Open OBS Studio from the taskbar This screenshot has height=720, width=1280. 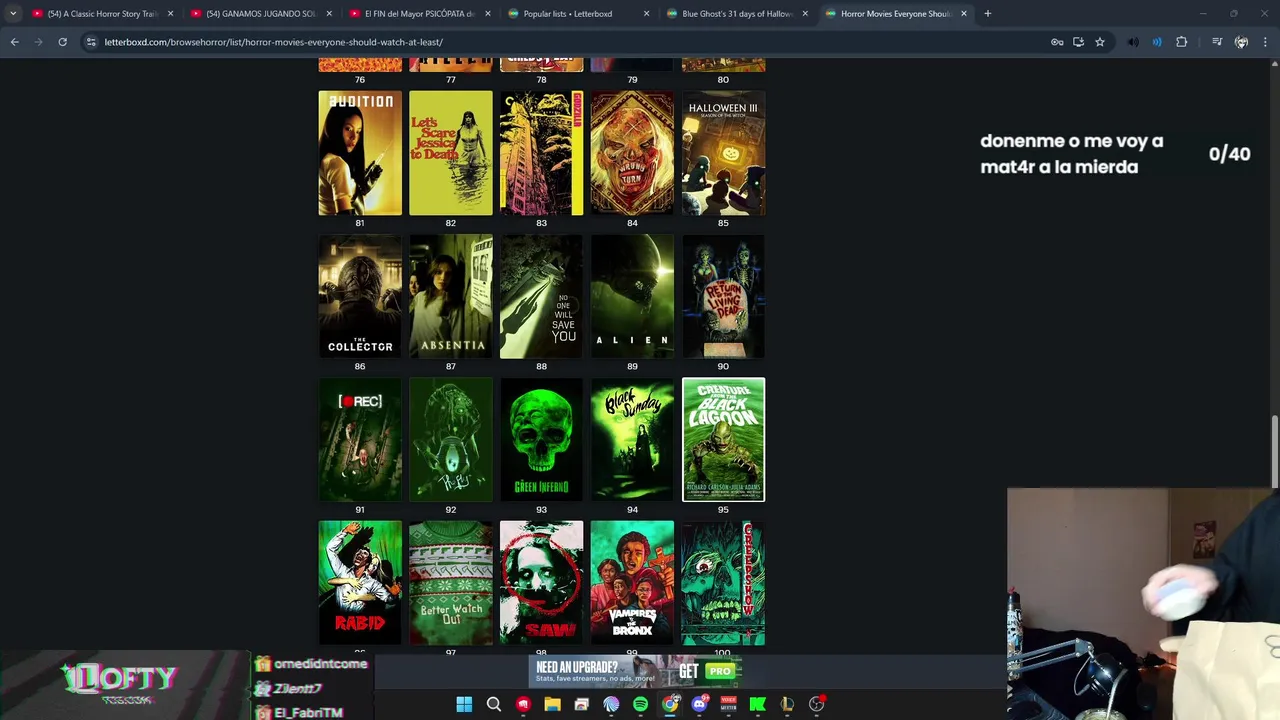click(x=817, y=704)
